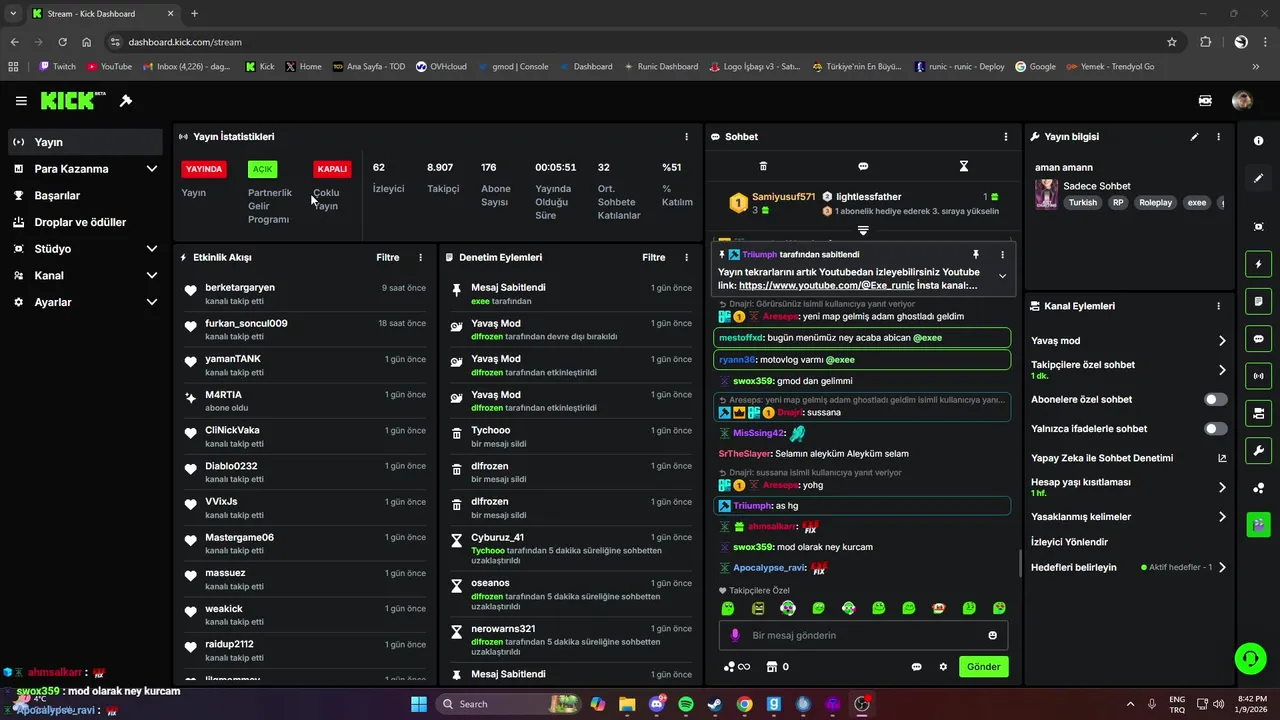Open Yayın İstatistikleri three-dot menu
The image size is (1280, 720).
tap(686, 137)
